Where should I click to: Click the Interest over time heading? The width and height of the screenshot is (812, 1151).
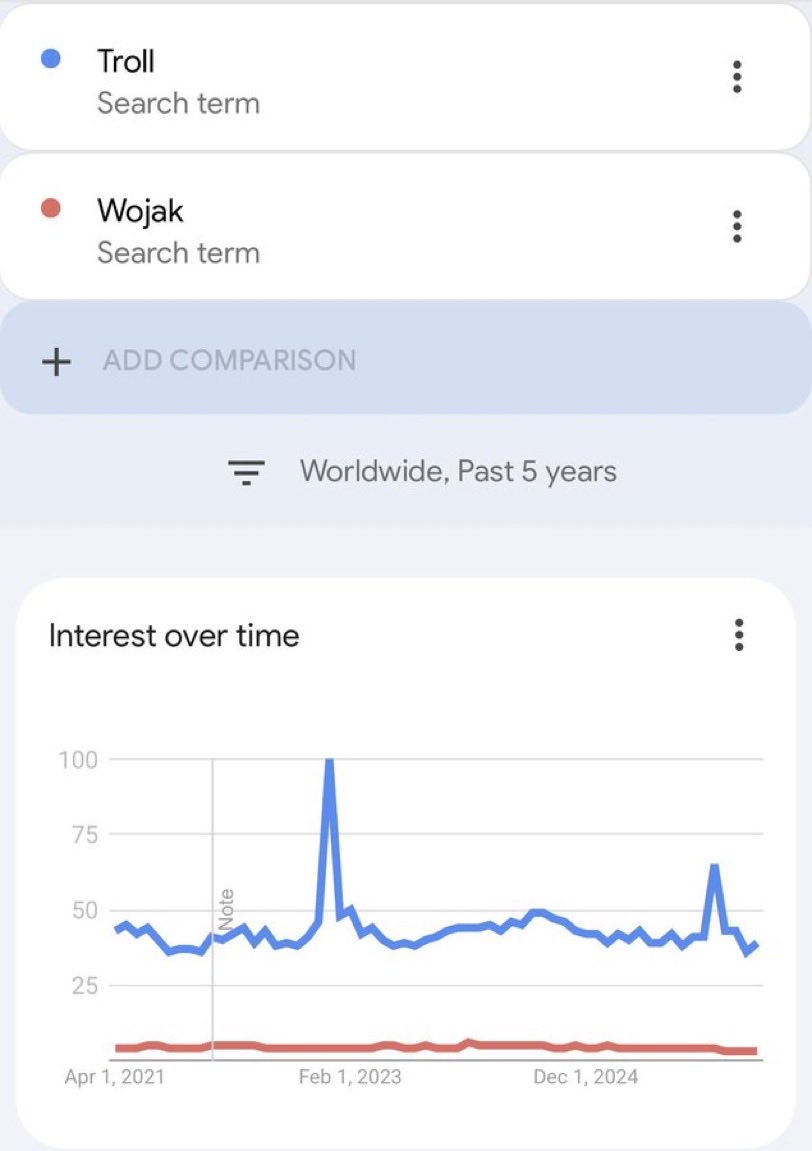point(174,636)
